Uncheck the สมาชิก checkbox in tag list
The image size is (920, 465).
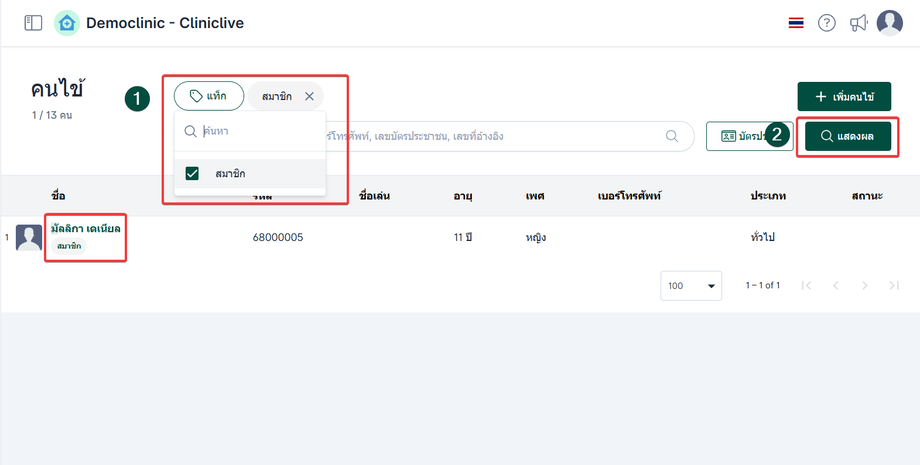pyautogui.click(x=193, y=173)
